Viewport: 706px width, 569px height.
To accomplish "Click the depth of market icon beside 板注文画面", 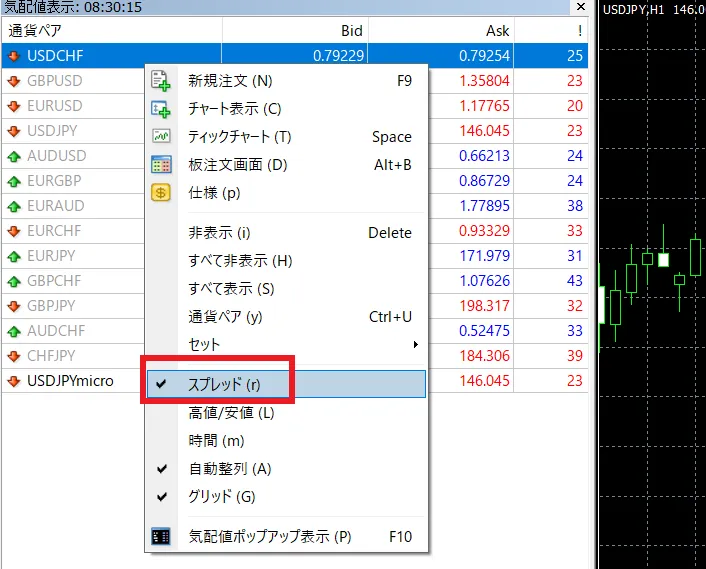I will coord(161,165).
